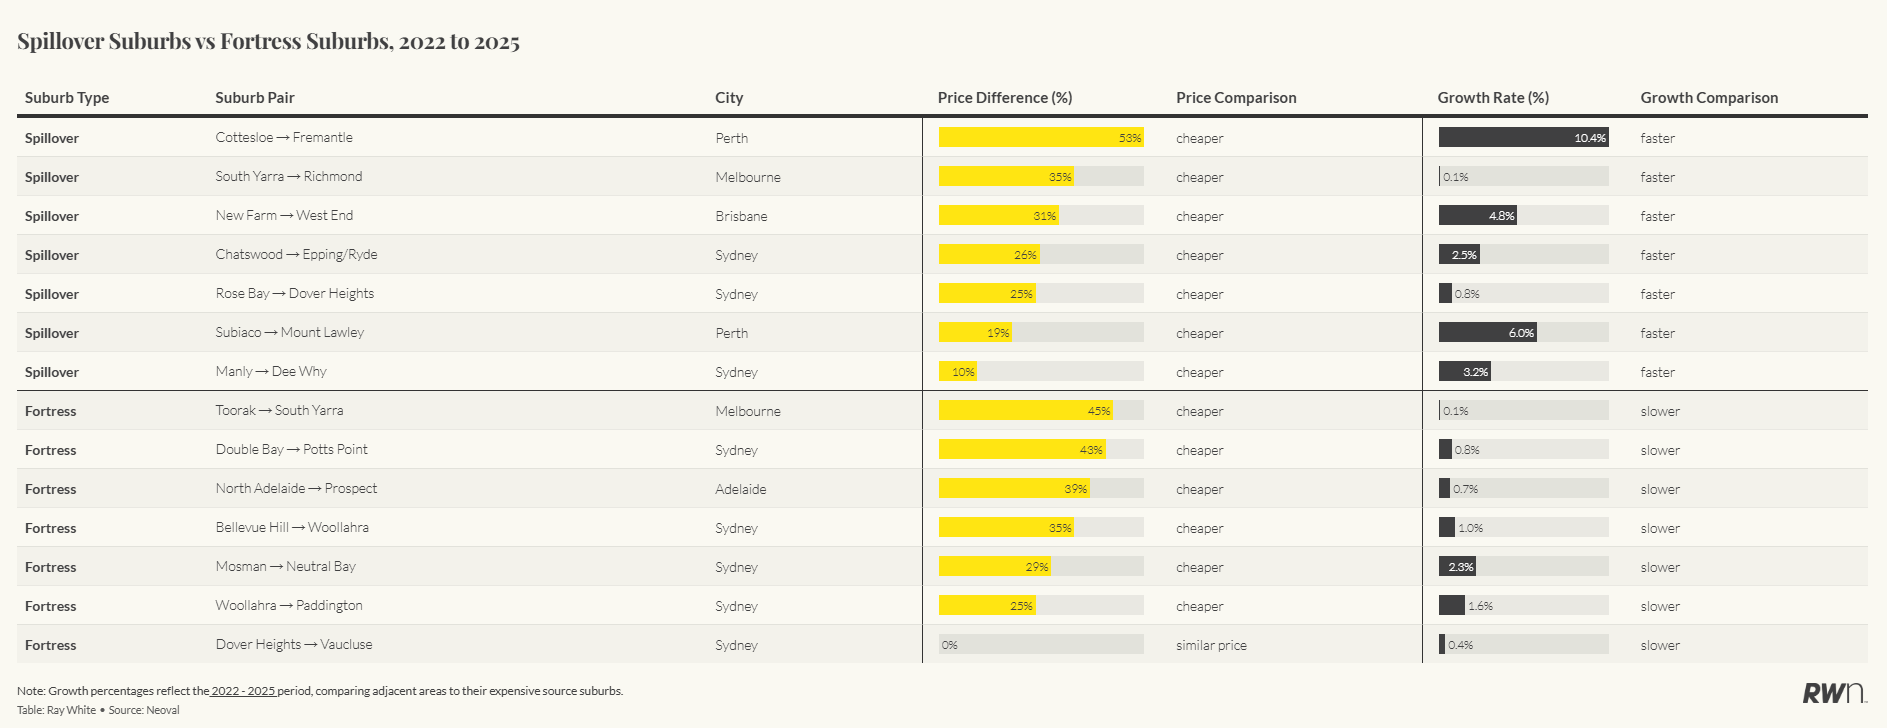
Task: Click the 45% yellow bar for Toorak
Action: tap(1025, 411)
